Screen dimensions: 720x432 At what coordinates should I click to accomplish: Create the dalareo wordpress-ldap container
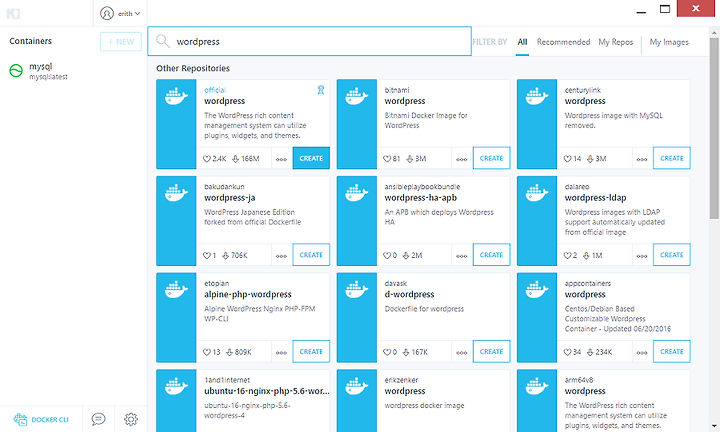[x=672, y=255]
